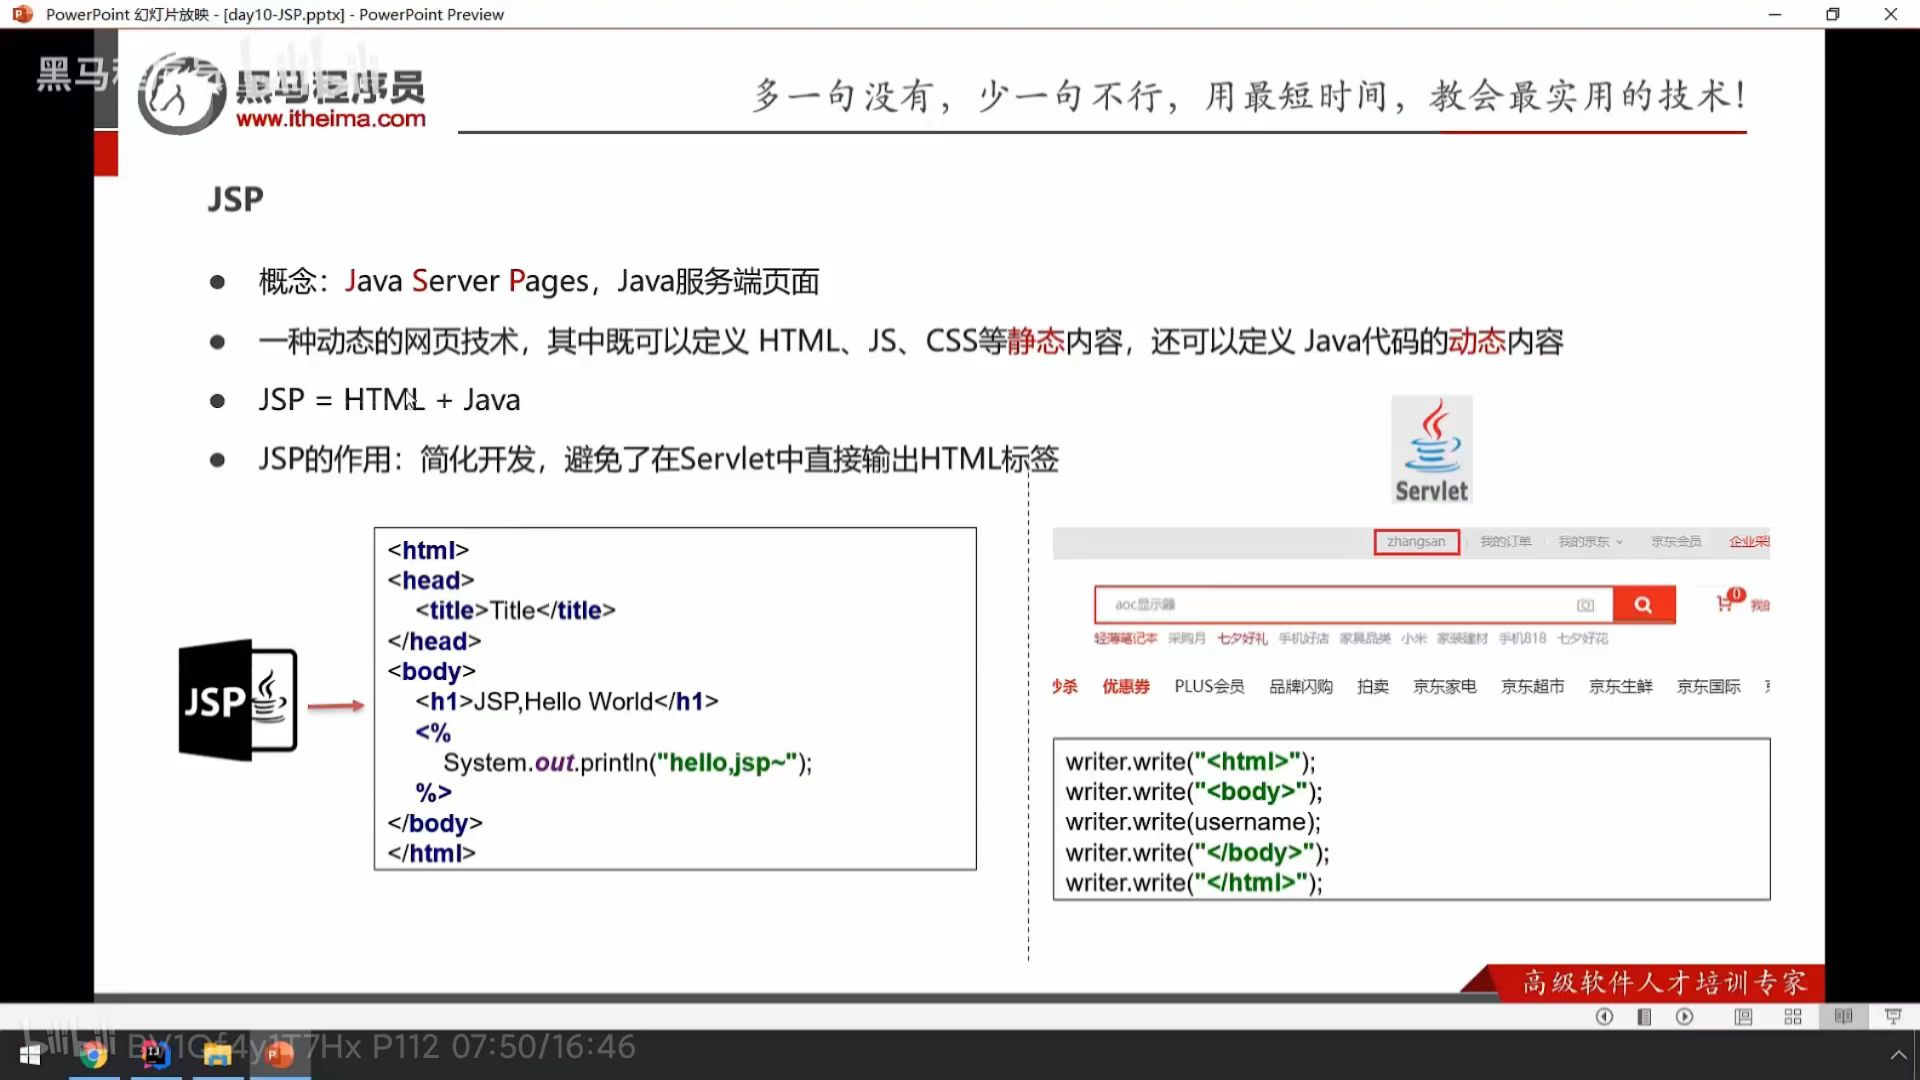Start the Slide Show from the status bar
Screen dimensions: 1920x1080
tap(1893, 1017)
